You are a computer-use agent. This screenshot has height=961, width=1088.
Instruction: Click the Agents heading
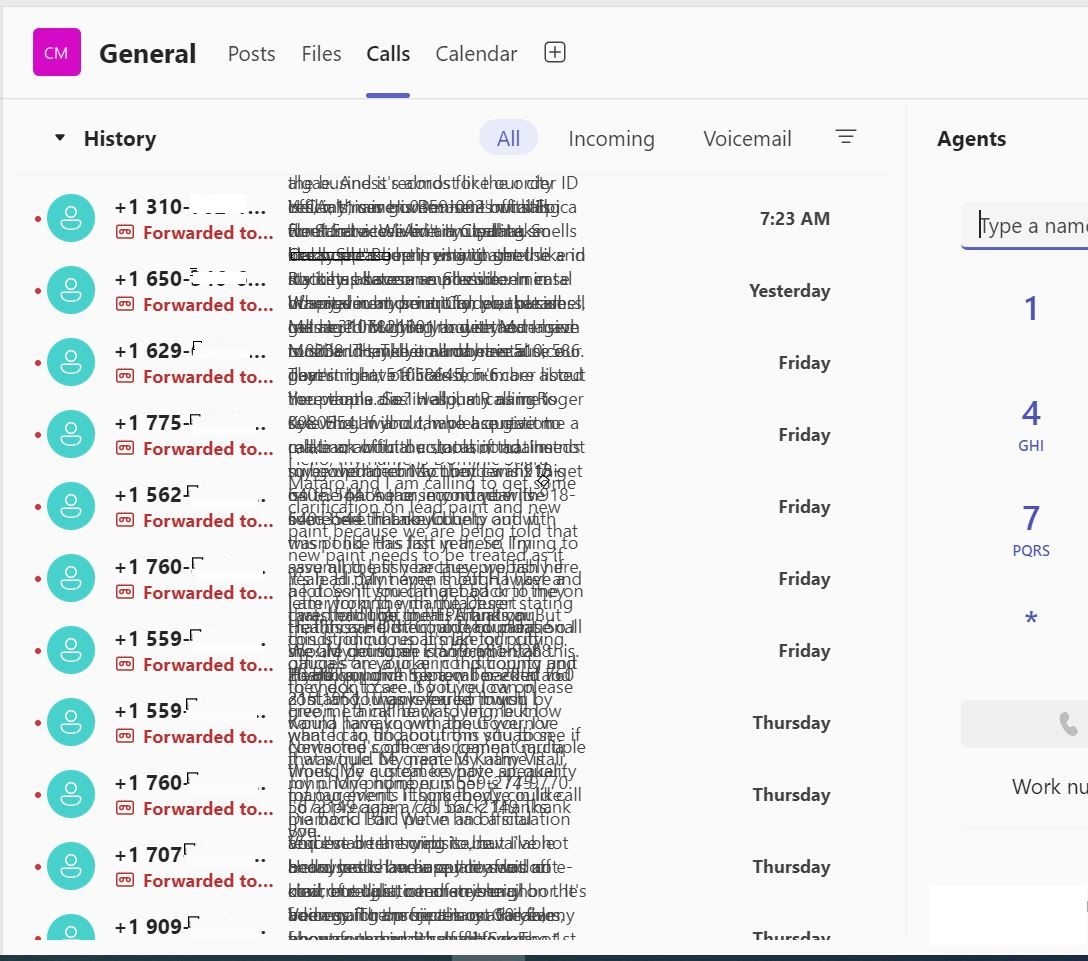coord(971,139)
